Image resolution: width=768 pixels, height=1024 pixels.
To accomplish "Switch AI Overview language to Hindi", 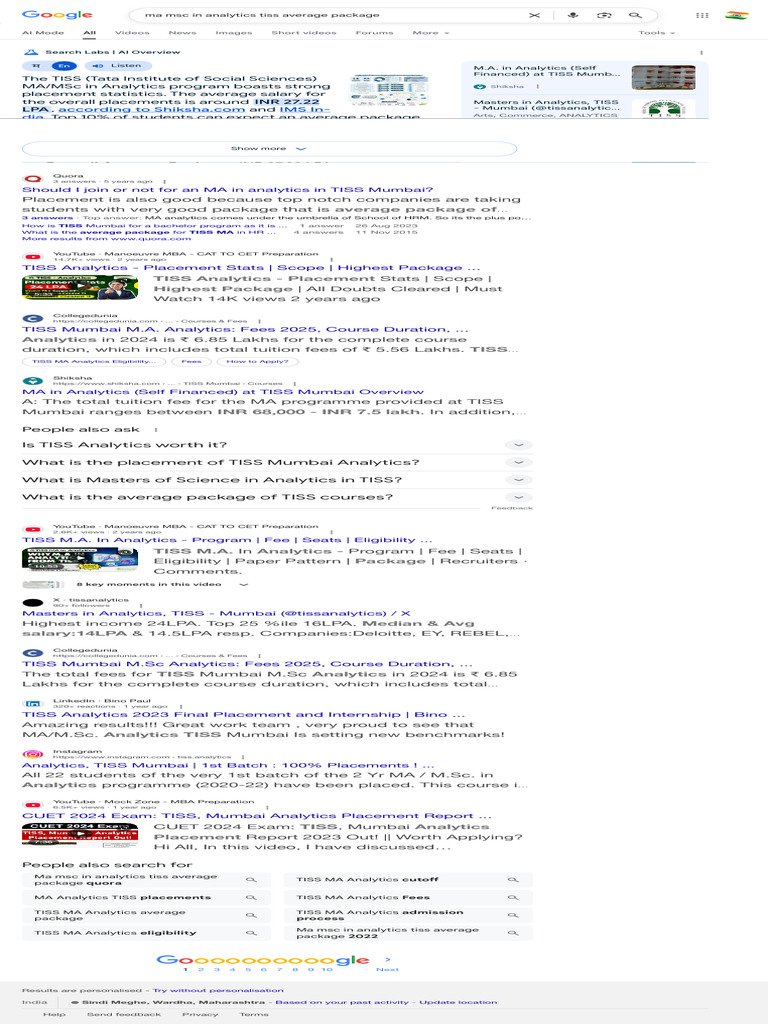I will pyautogui.click(x=36, y=65).
